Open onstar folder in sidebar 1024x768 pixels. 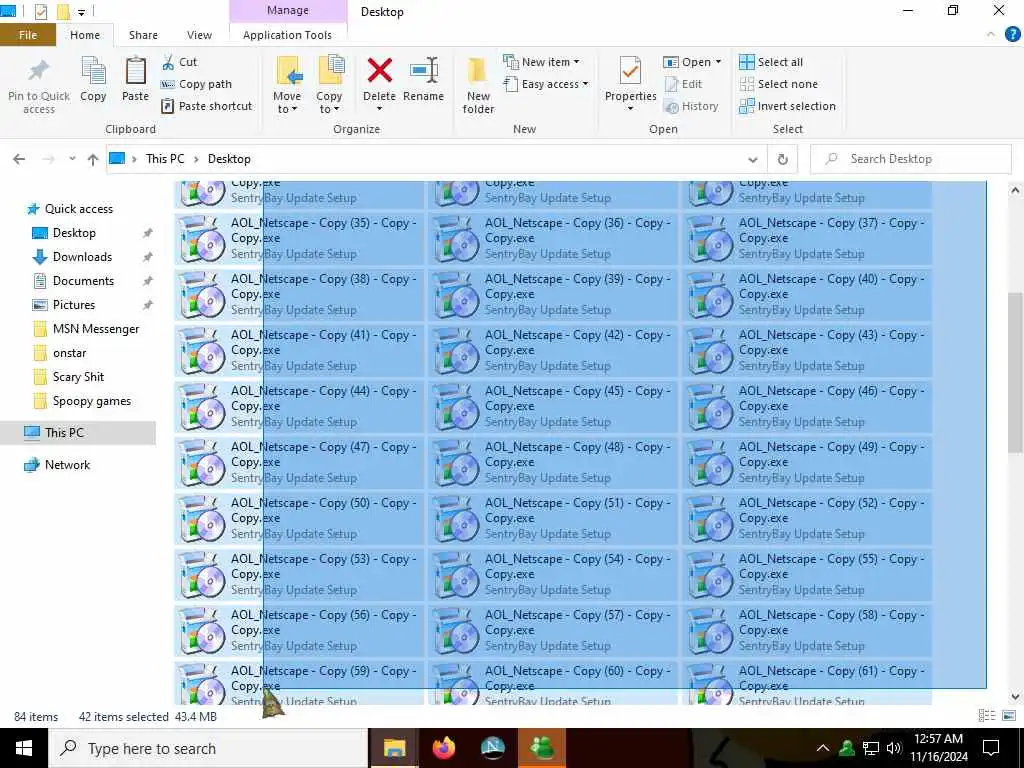70,353
